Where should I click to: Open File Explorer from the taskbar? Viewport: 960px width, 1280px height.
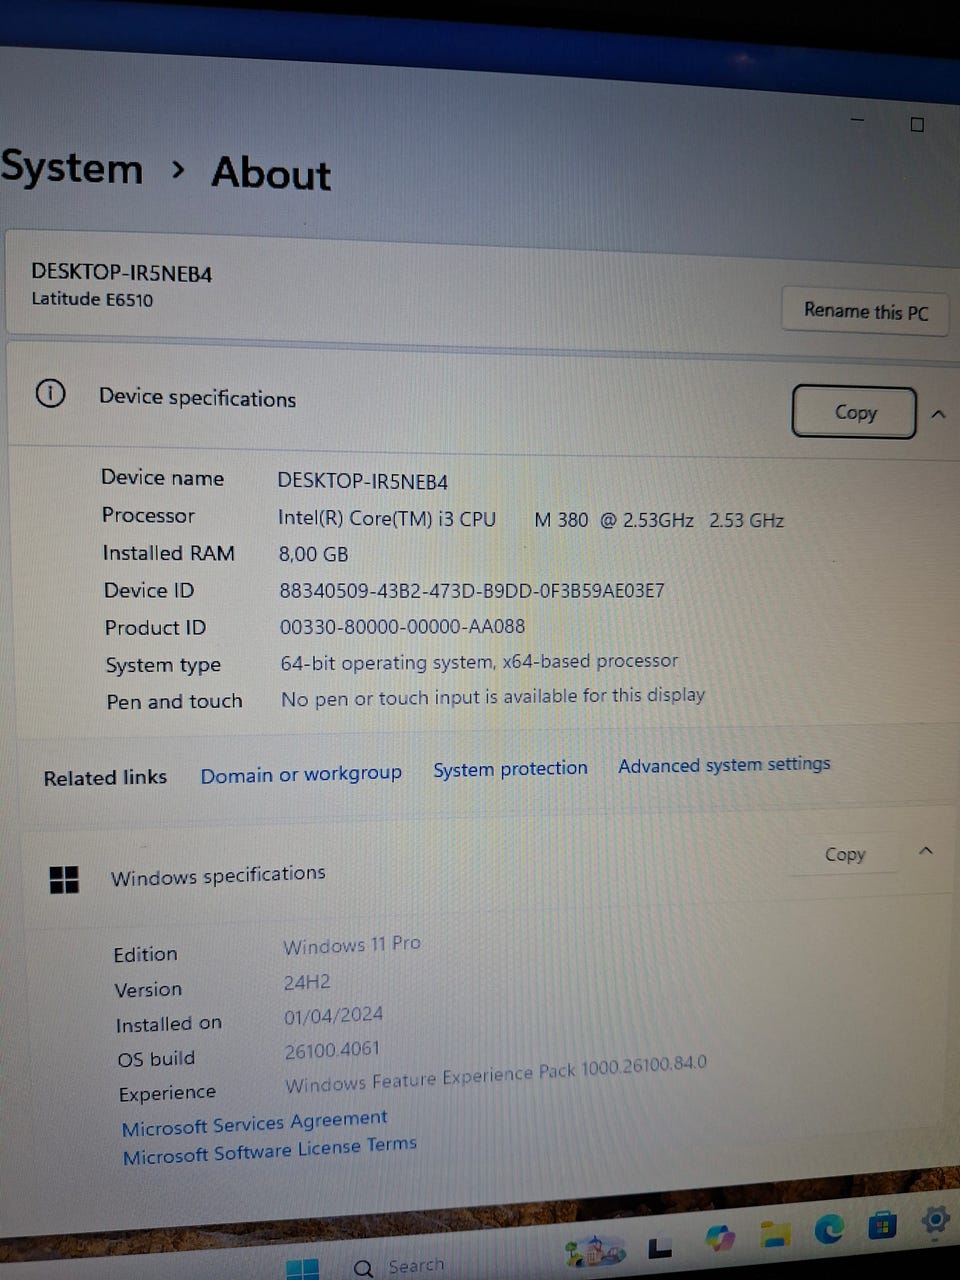click(774, 1234)
